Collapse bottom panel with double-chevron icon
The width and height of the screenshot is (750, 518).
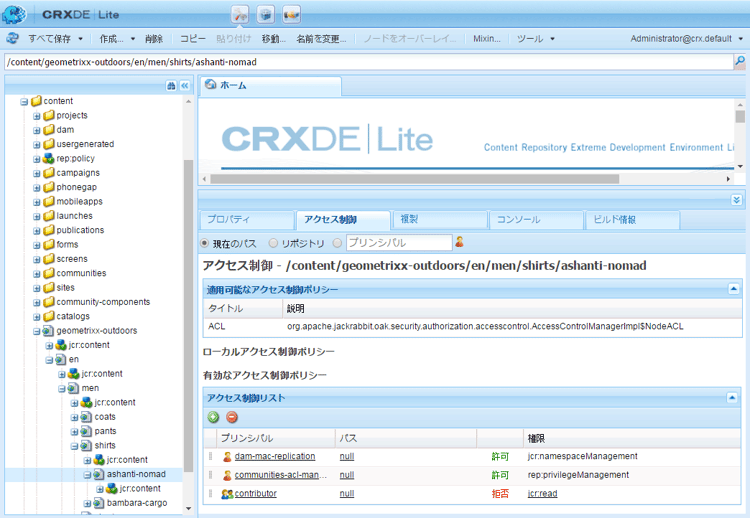pyautogui.click(x=737, y=199)
